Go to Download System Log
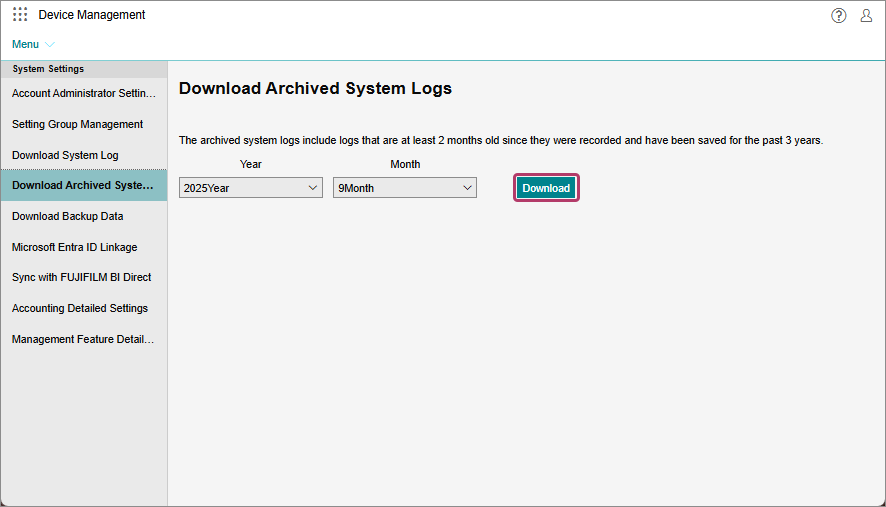The width and height of the screenshot is (886, 507). pos(84,155)
